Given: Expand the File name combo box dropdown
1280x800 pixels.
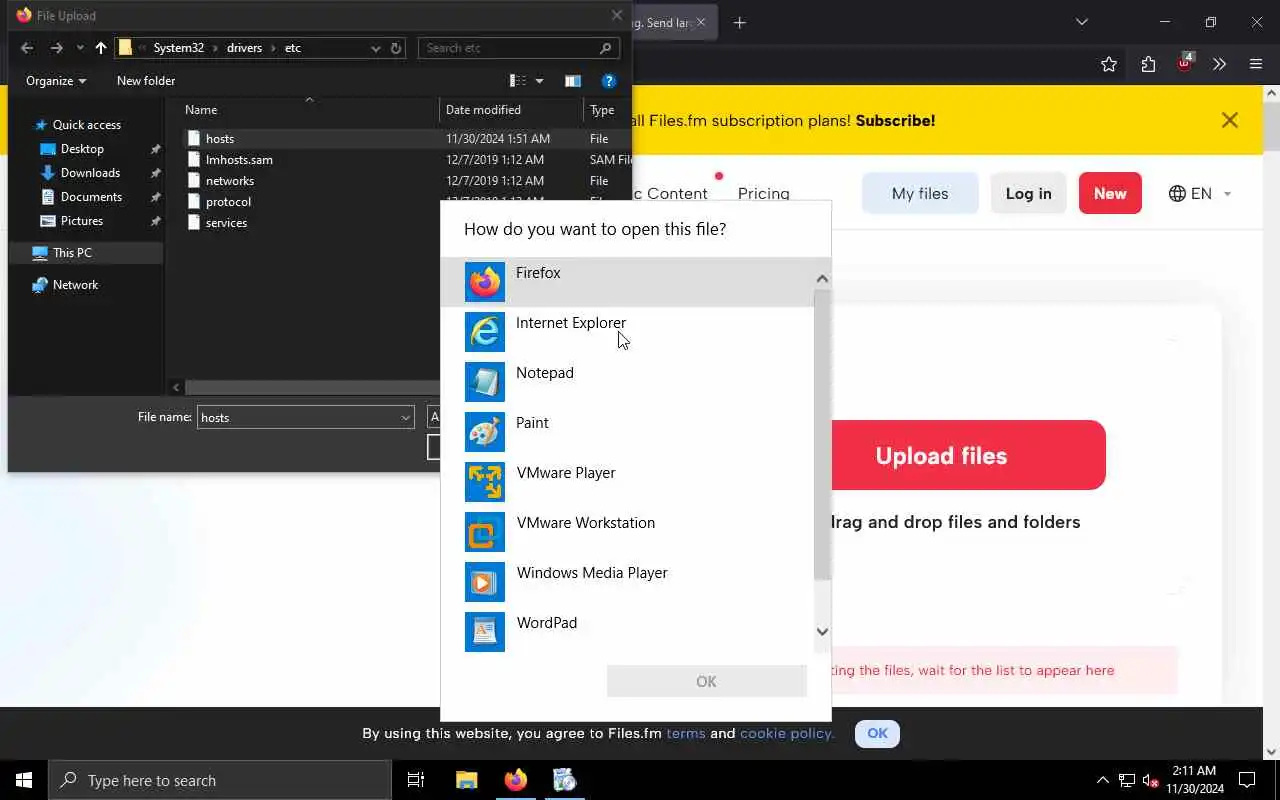Looking at the screenshot, I should [x=406, y=418].
